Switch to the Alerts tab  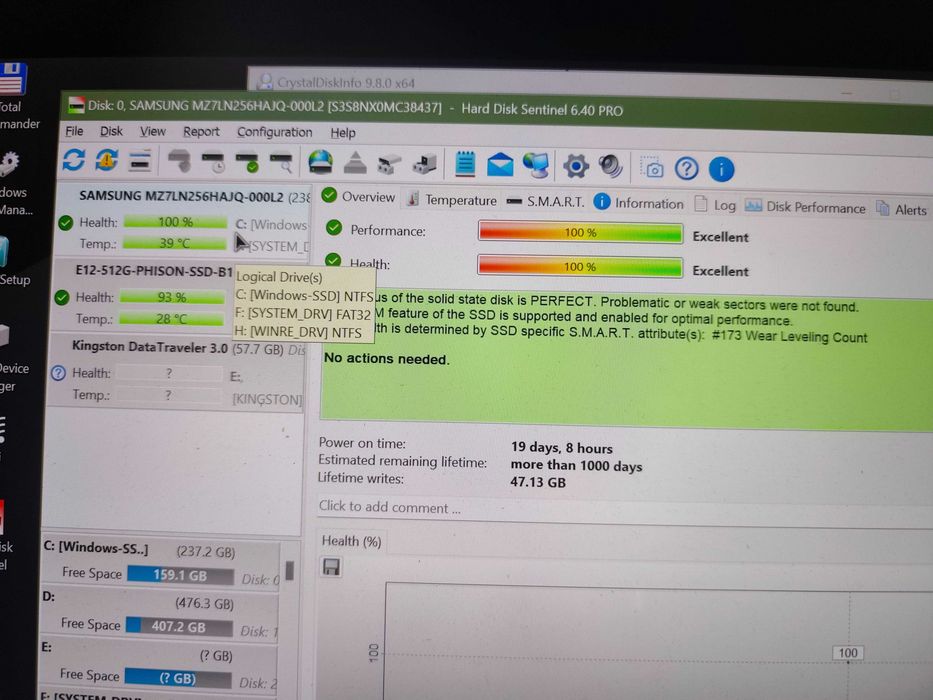(x=901, y=210)
